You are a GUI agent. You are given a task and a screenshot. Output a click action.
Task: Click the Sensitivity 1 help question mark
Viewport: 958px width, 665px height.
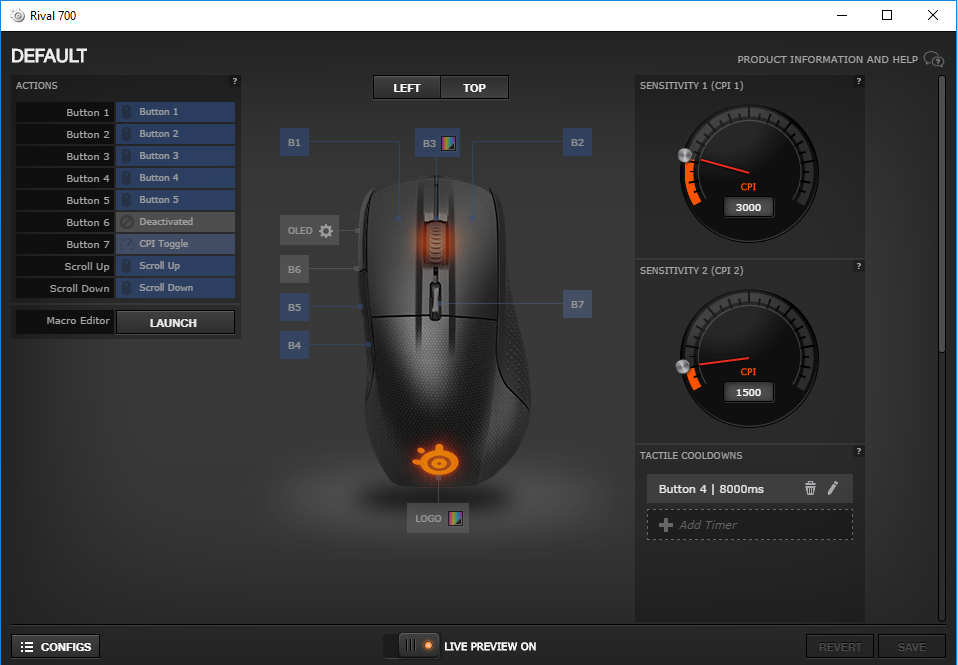point(858,82)
